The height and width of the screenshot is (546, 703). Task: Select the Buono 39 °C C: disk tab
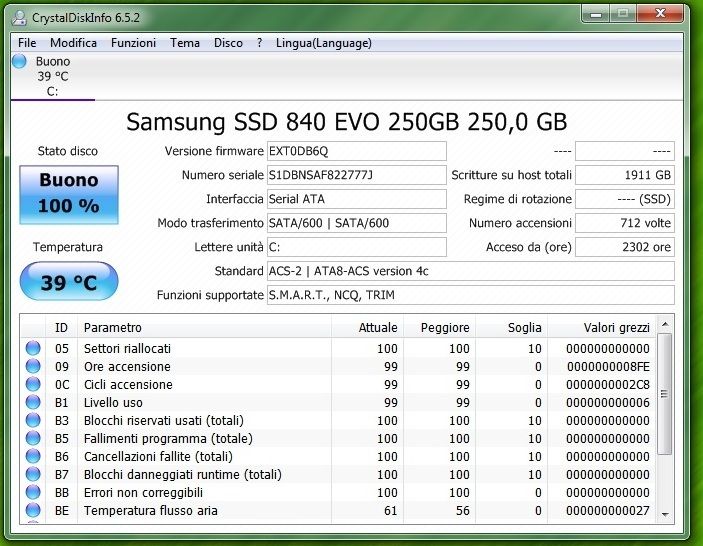[53, 76]
